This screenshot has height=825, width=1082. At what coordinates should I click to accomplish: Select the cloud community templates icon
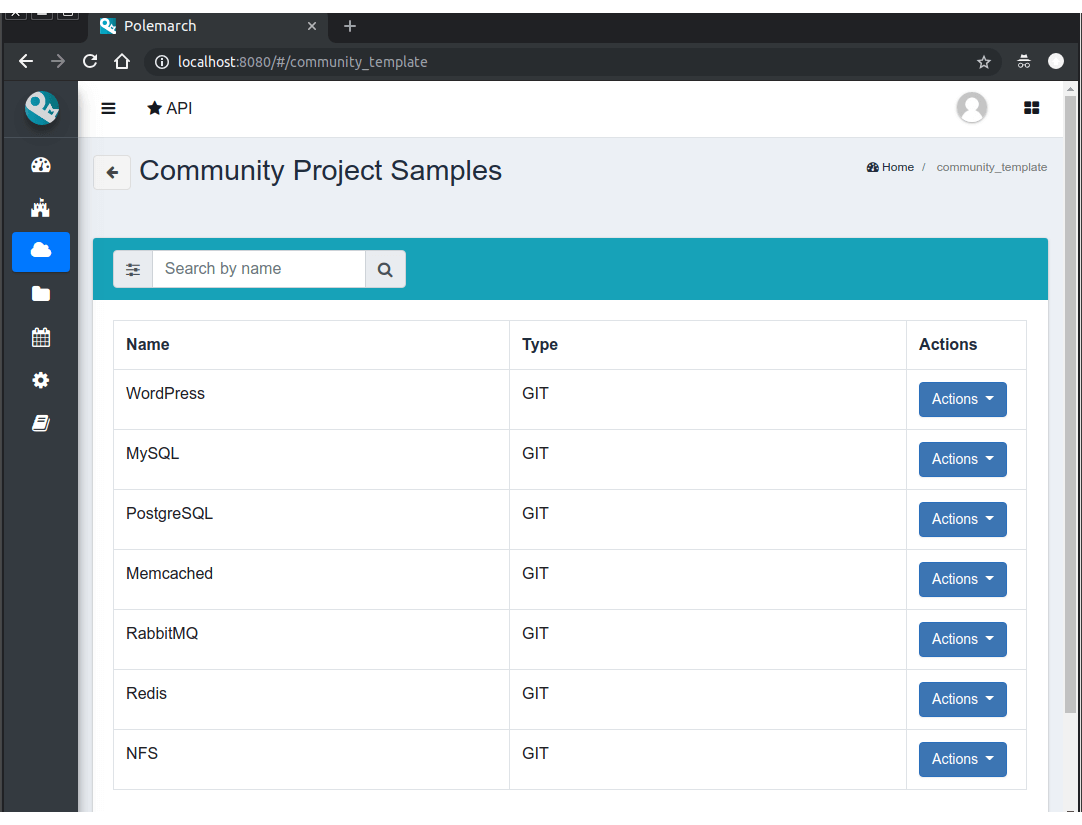pyautogui.click(x=41, y=251)
